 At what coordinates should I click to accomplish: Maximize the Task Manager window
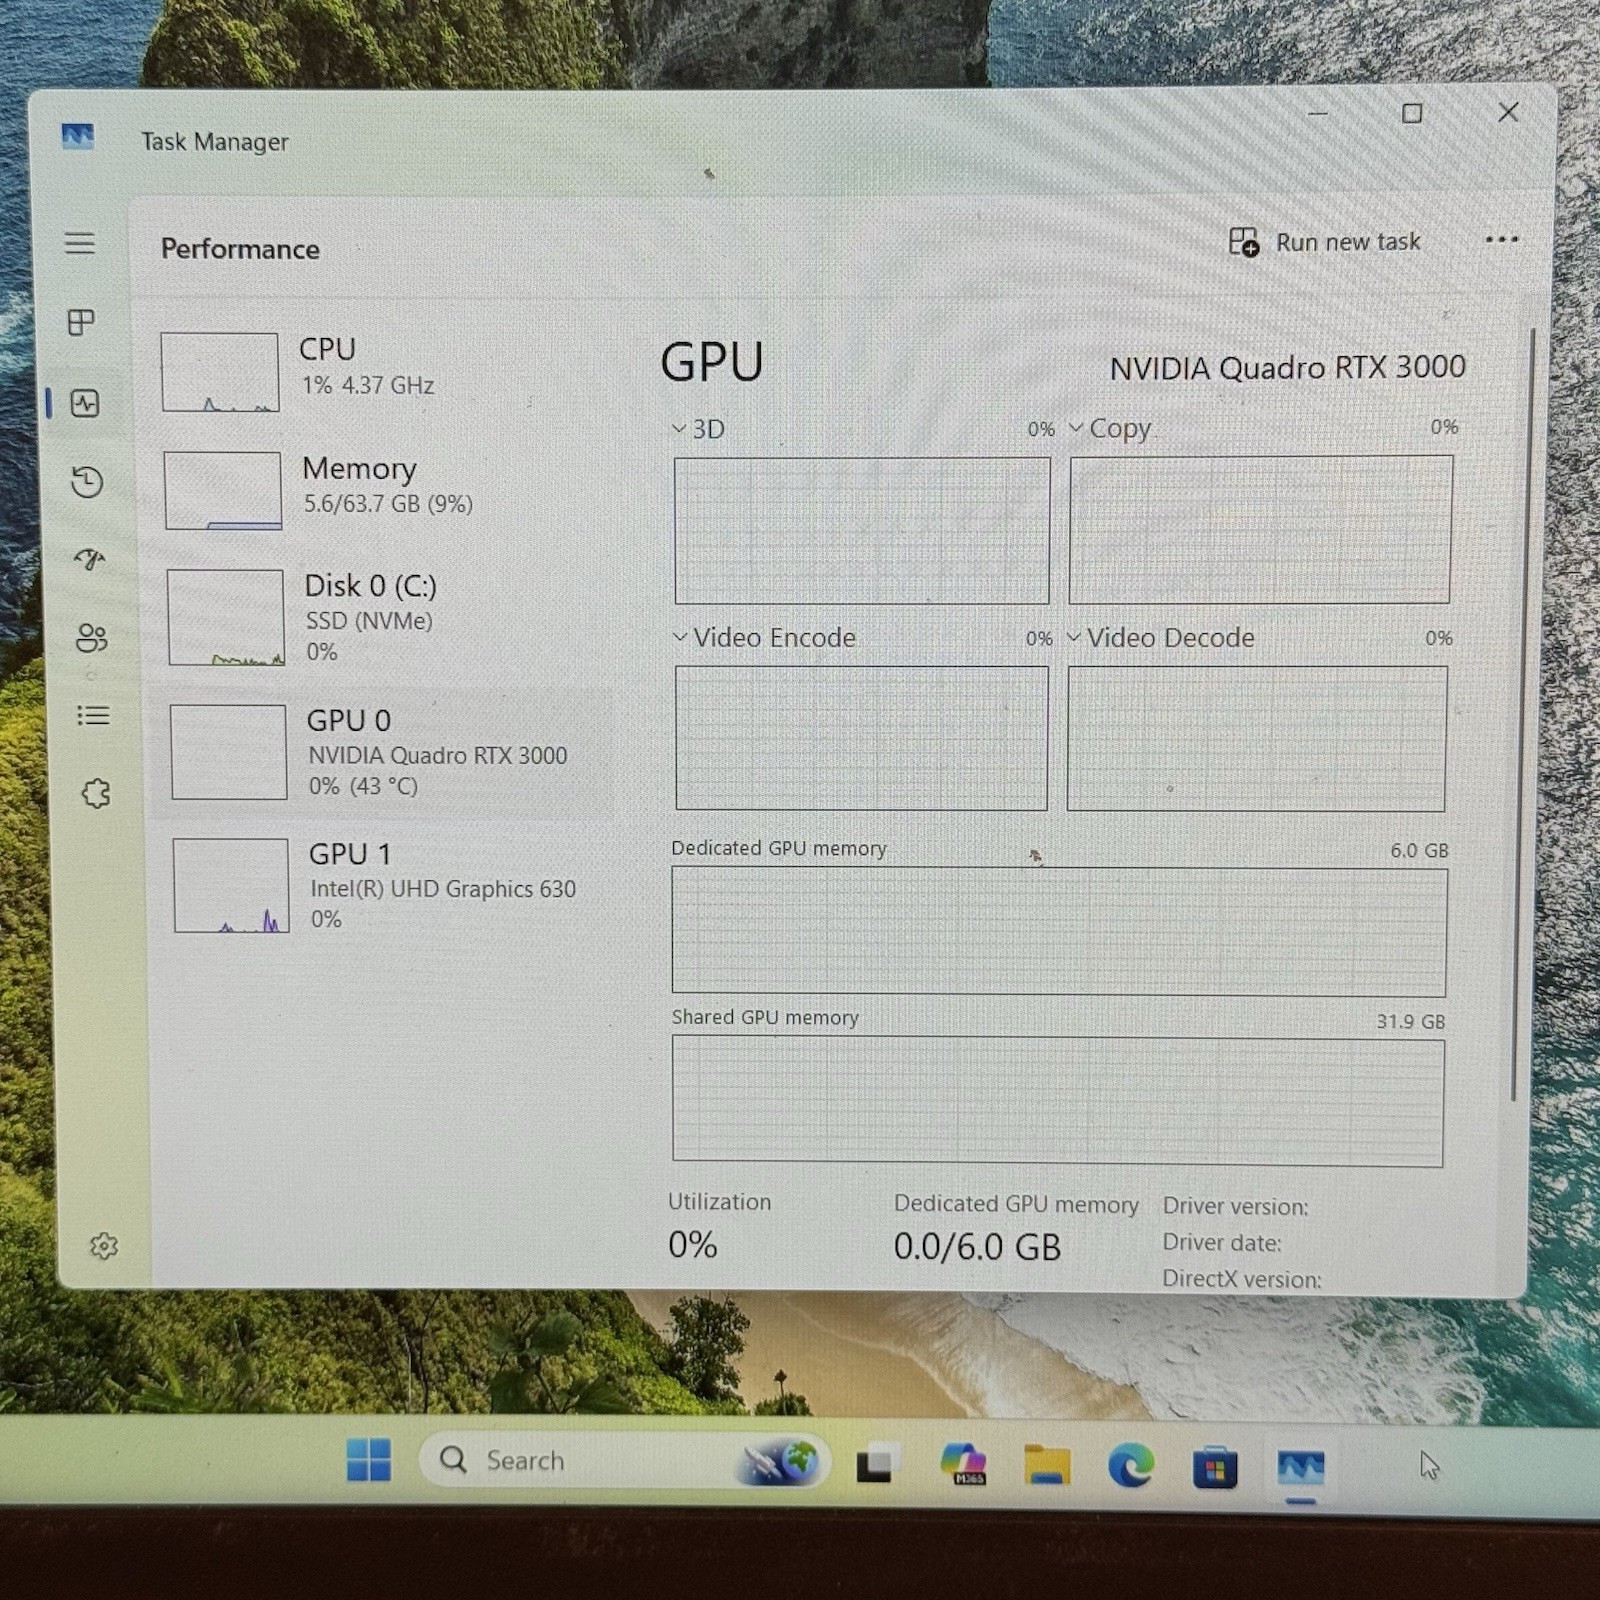1412,113
